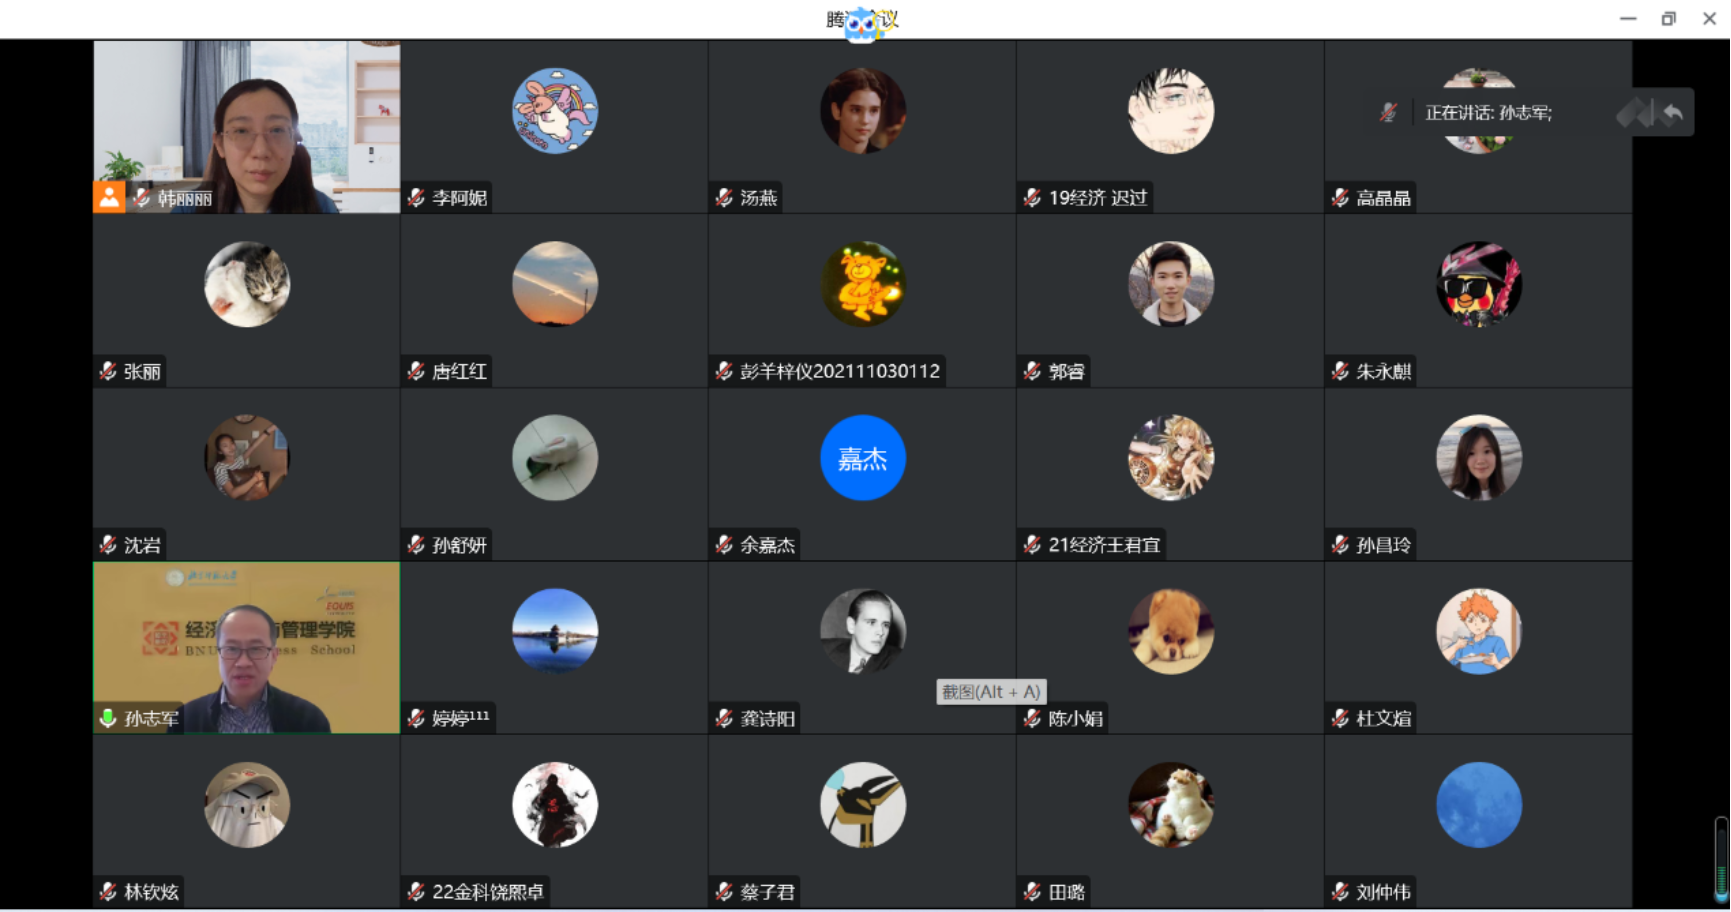Click the muted microphone icon in the speaking bar
Screen dimensions: 1731x912
click(x=1388, y=113)
